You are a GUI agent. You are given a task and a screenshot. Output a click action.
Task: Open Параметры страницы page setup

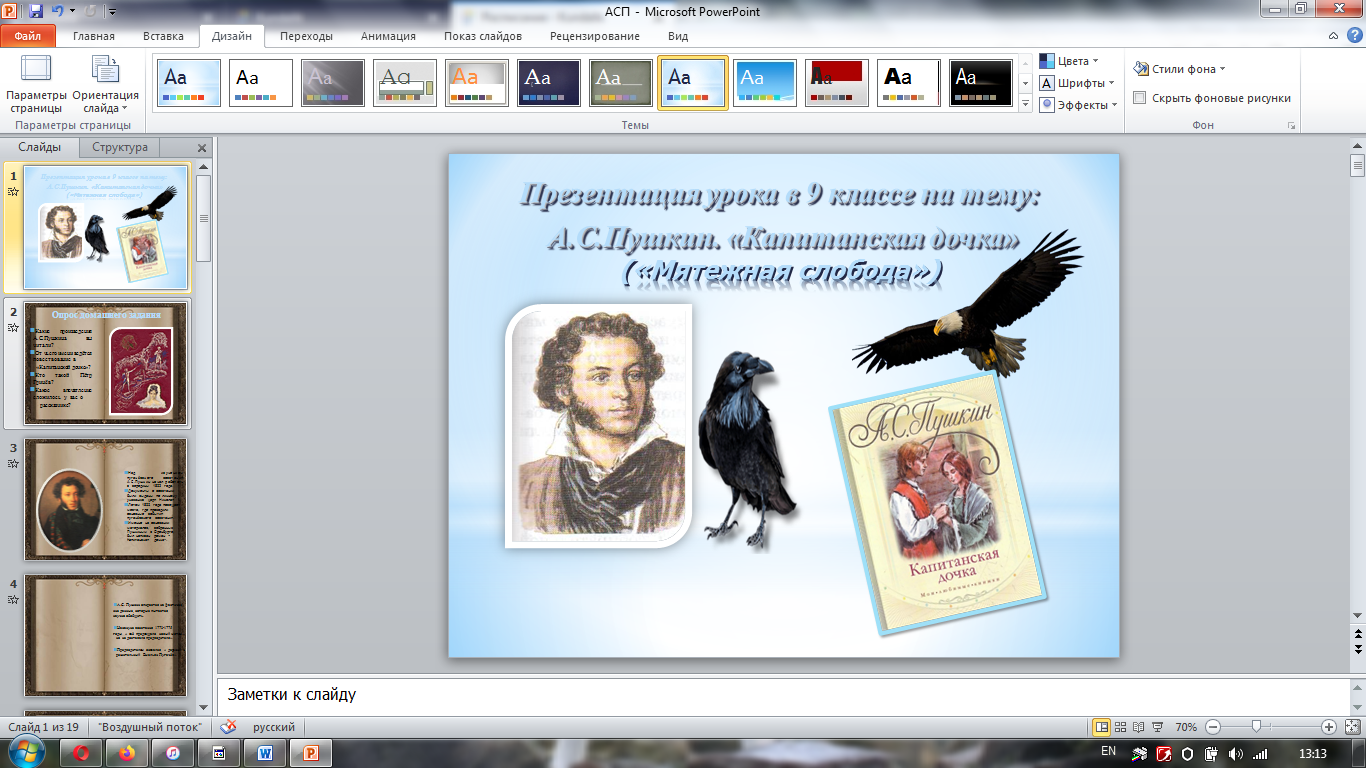(x=36, y=84)
